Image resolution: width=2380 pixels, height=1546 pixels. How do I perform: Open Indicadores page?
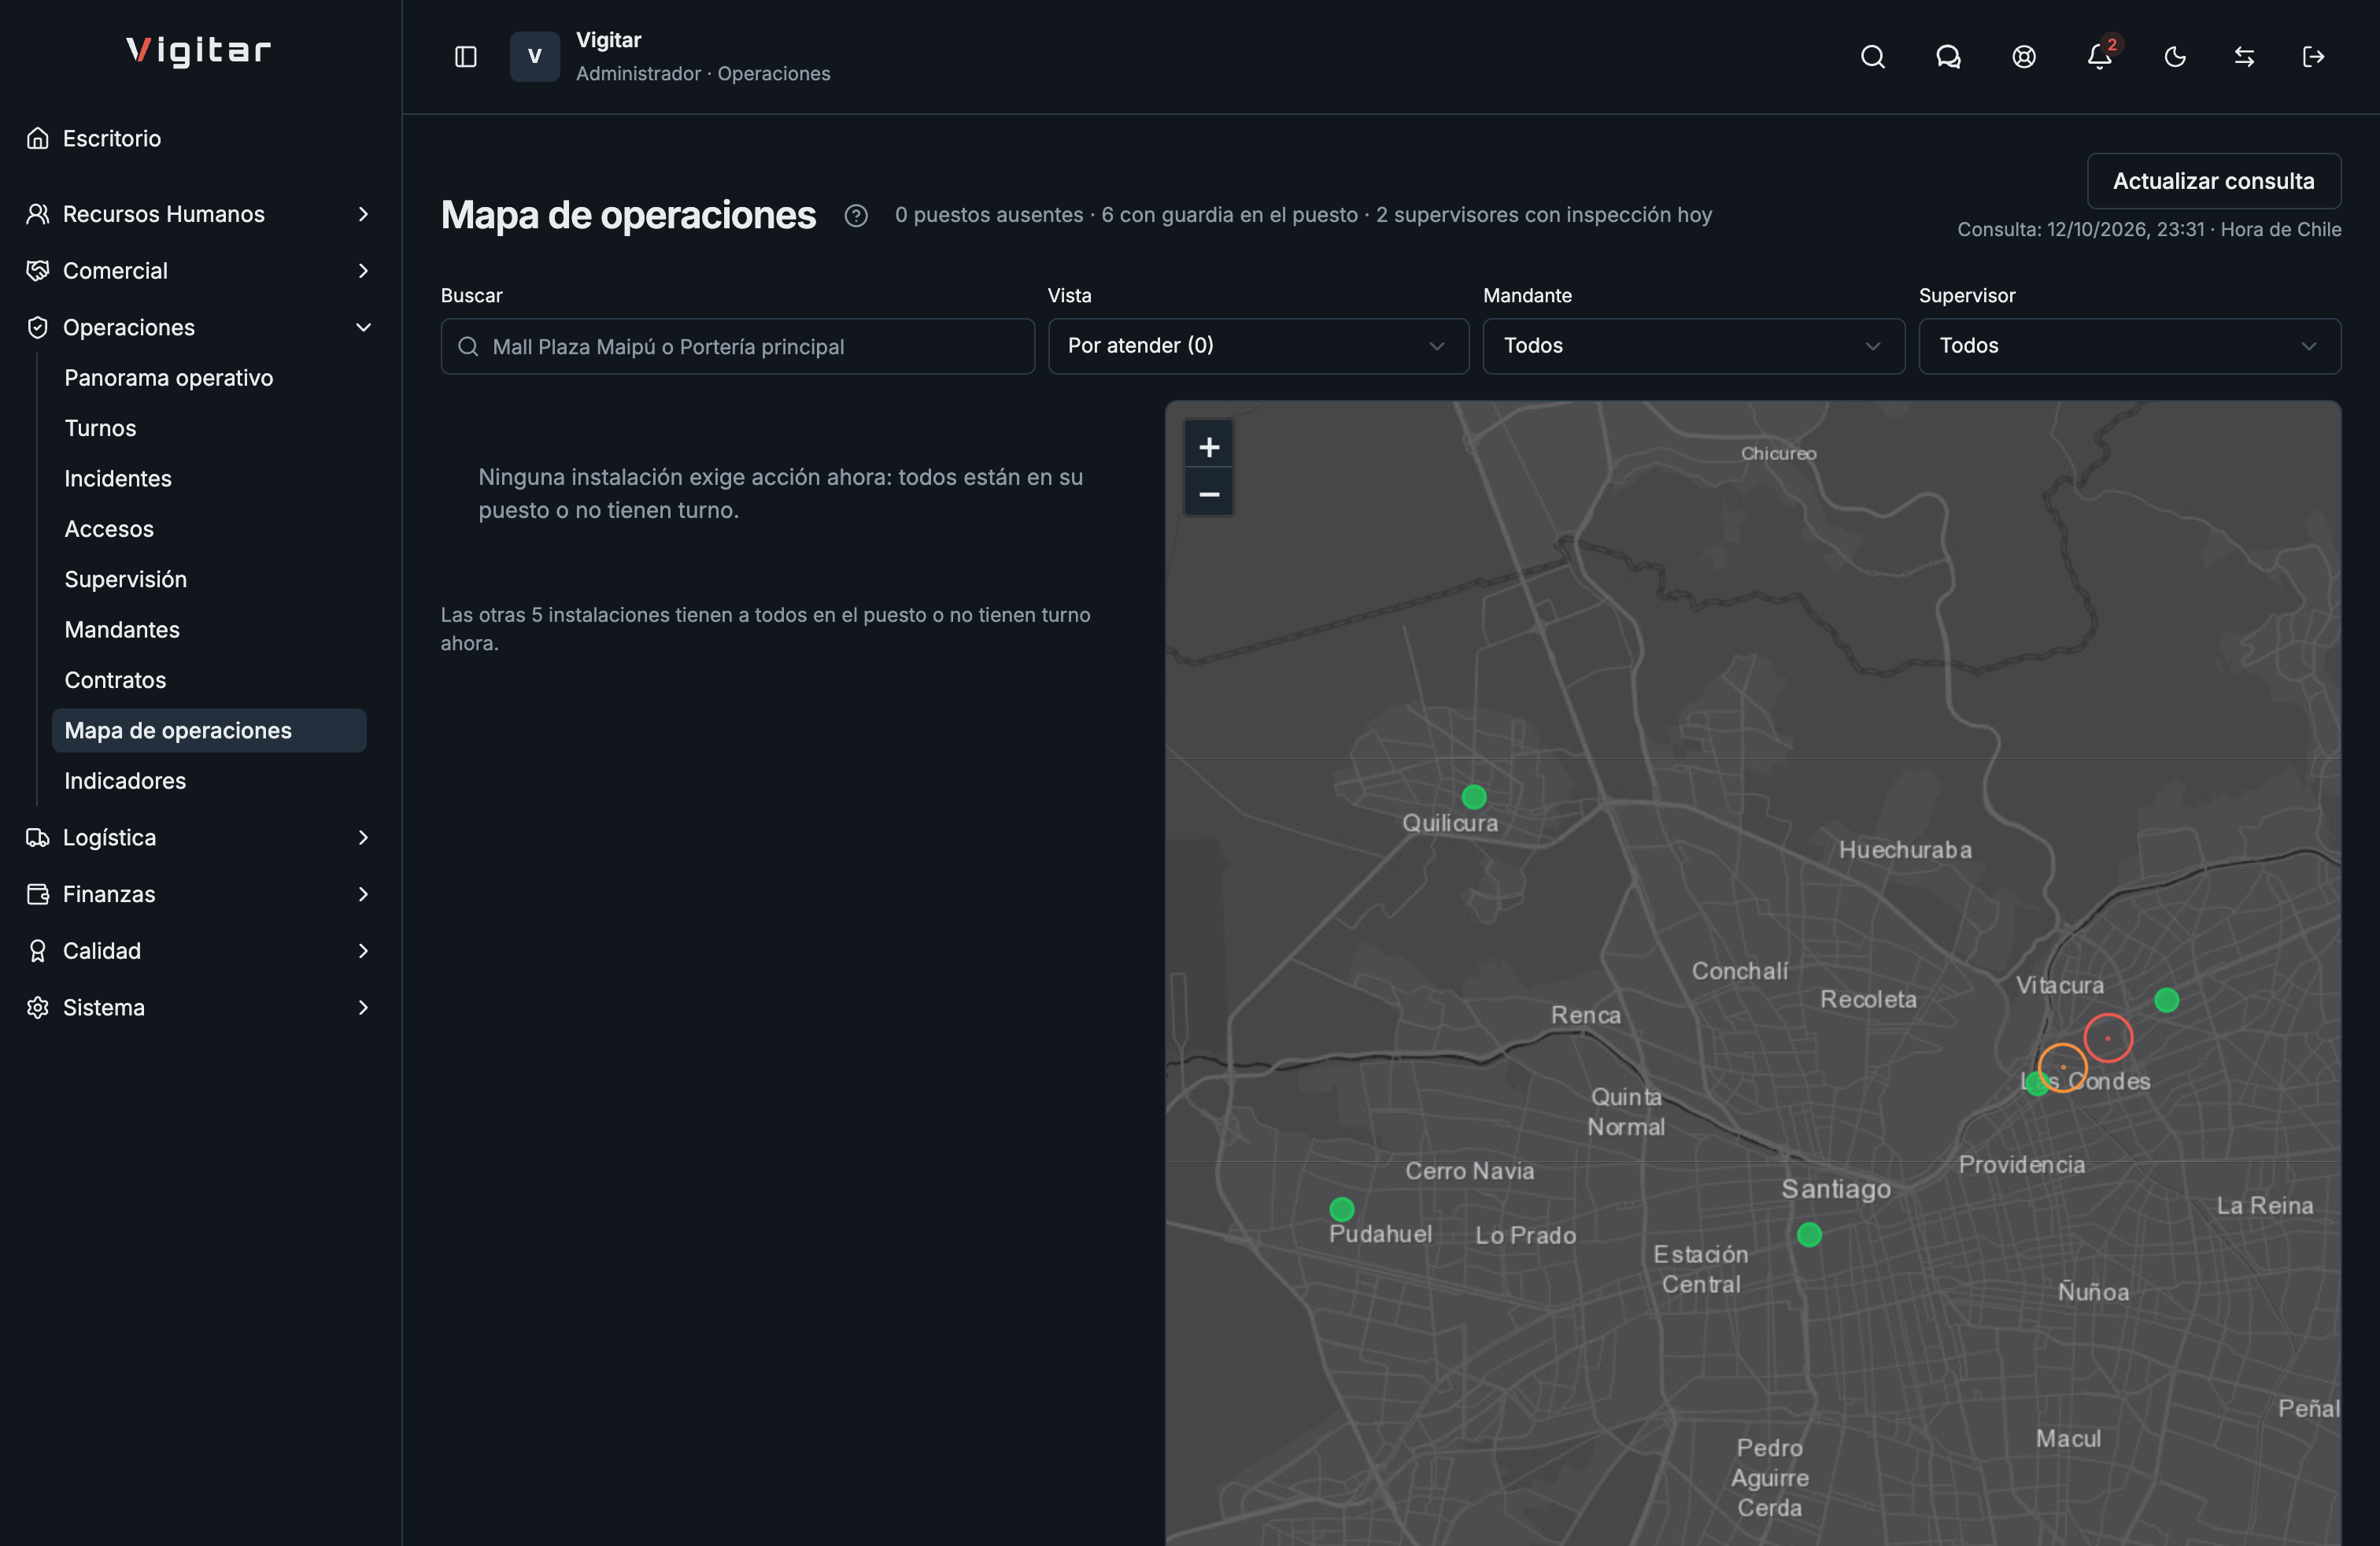[209, 781]
